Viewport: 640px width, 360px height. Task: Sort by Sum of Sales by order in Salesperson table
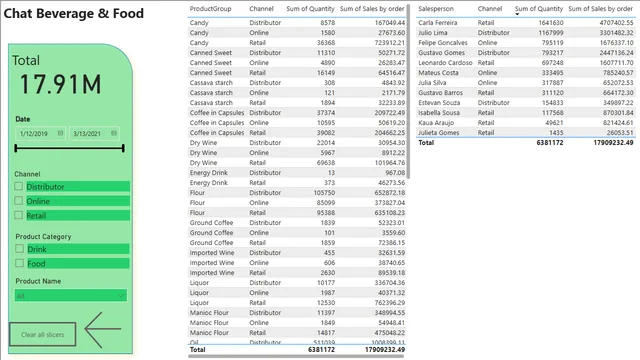[600, 9]
